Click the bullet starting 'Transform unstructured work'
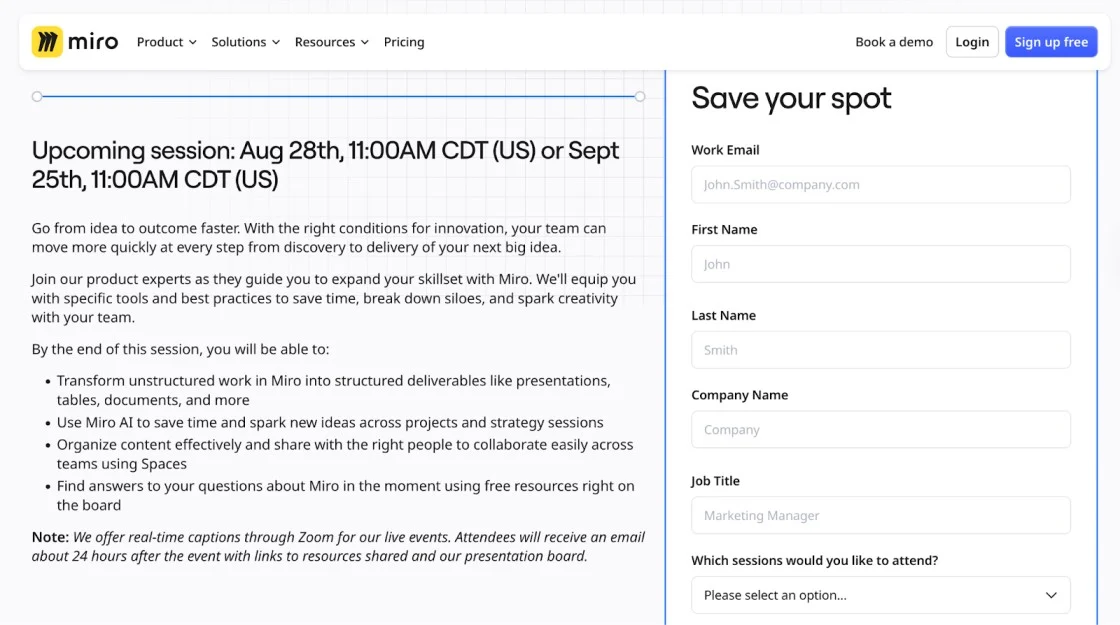The width and height of the screenshot is (1120, 625). point(334,390)
